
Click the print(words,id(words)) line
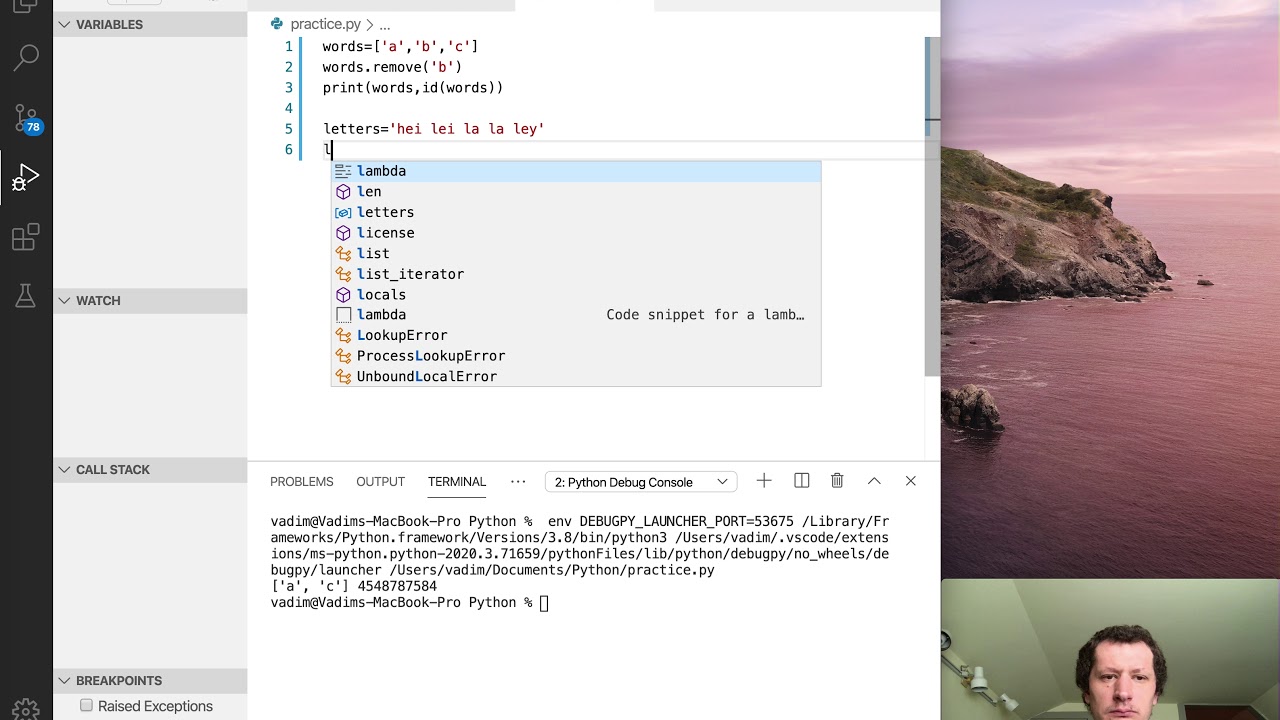coord(413,88)
